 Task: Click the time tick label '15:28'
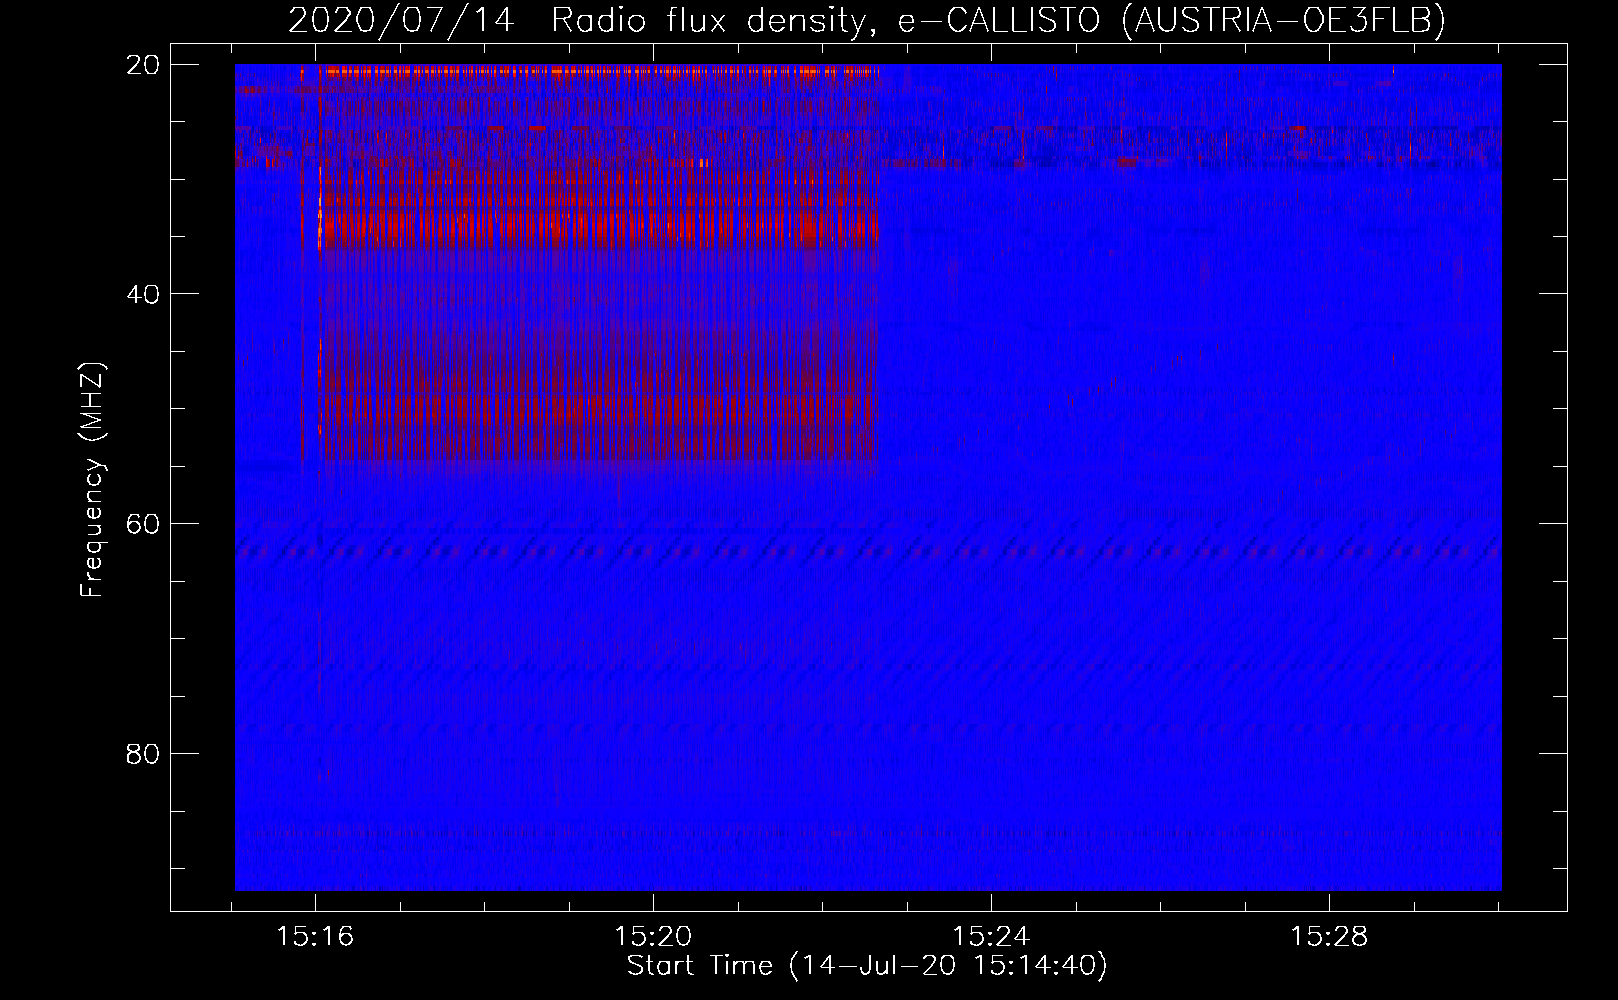click(x=1329, y=937)
